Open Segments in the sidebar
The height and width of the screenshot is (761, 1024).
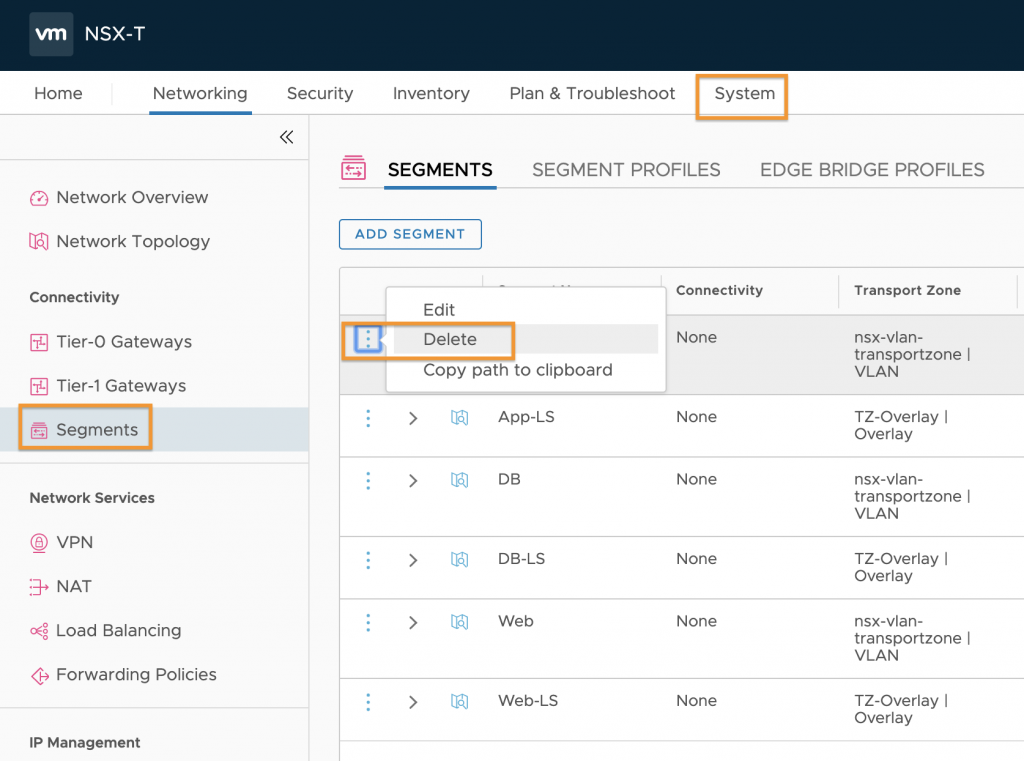pyautogui.click(x=97, y=430)
